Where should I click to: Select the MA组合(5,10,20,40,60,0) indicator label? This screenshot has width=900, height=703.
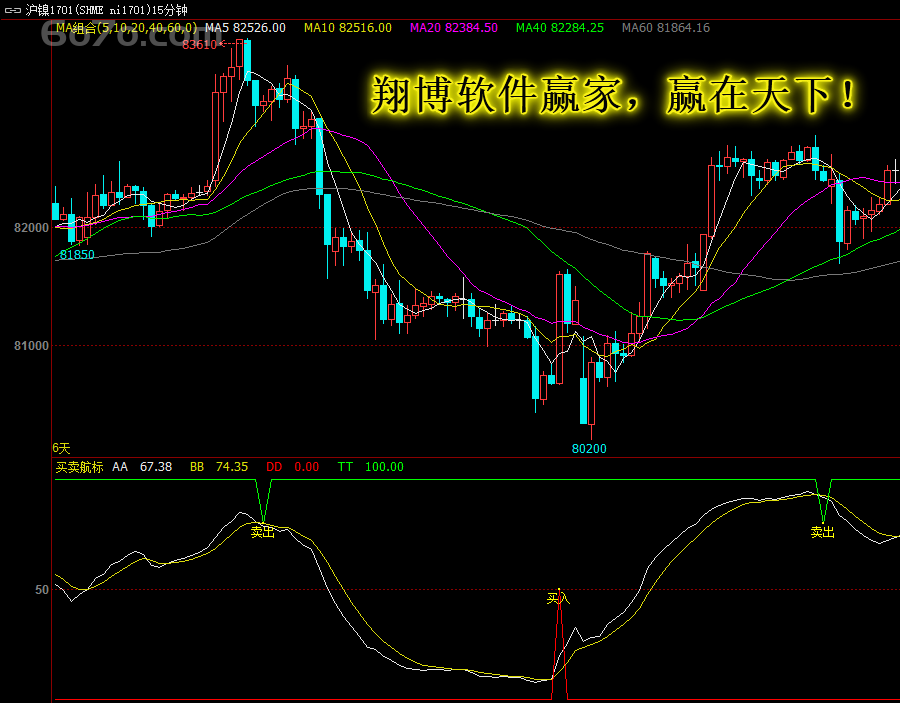coord(126,28)
